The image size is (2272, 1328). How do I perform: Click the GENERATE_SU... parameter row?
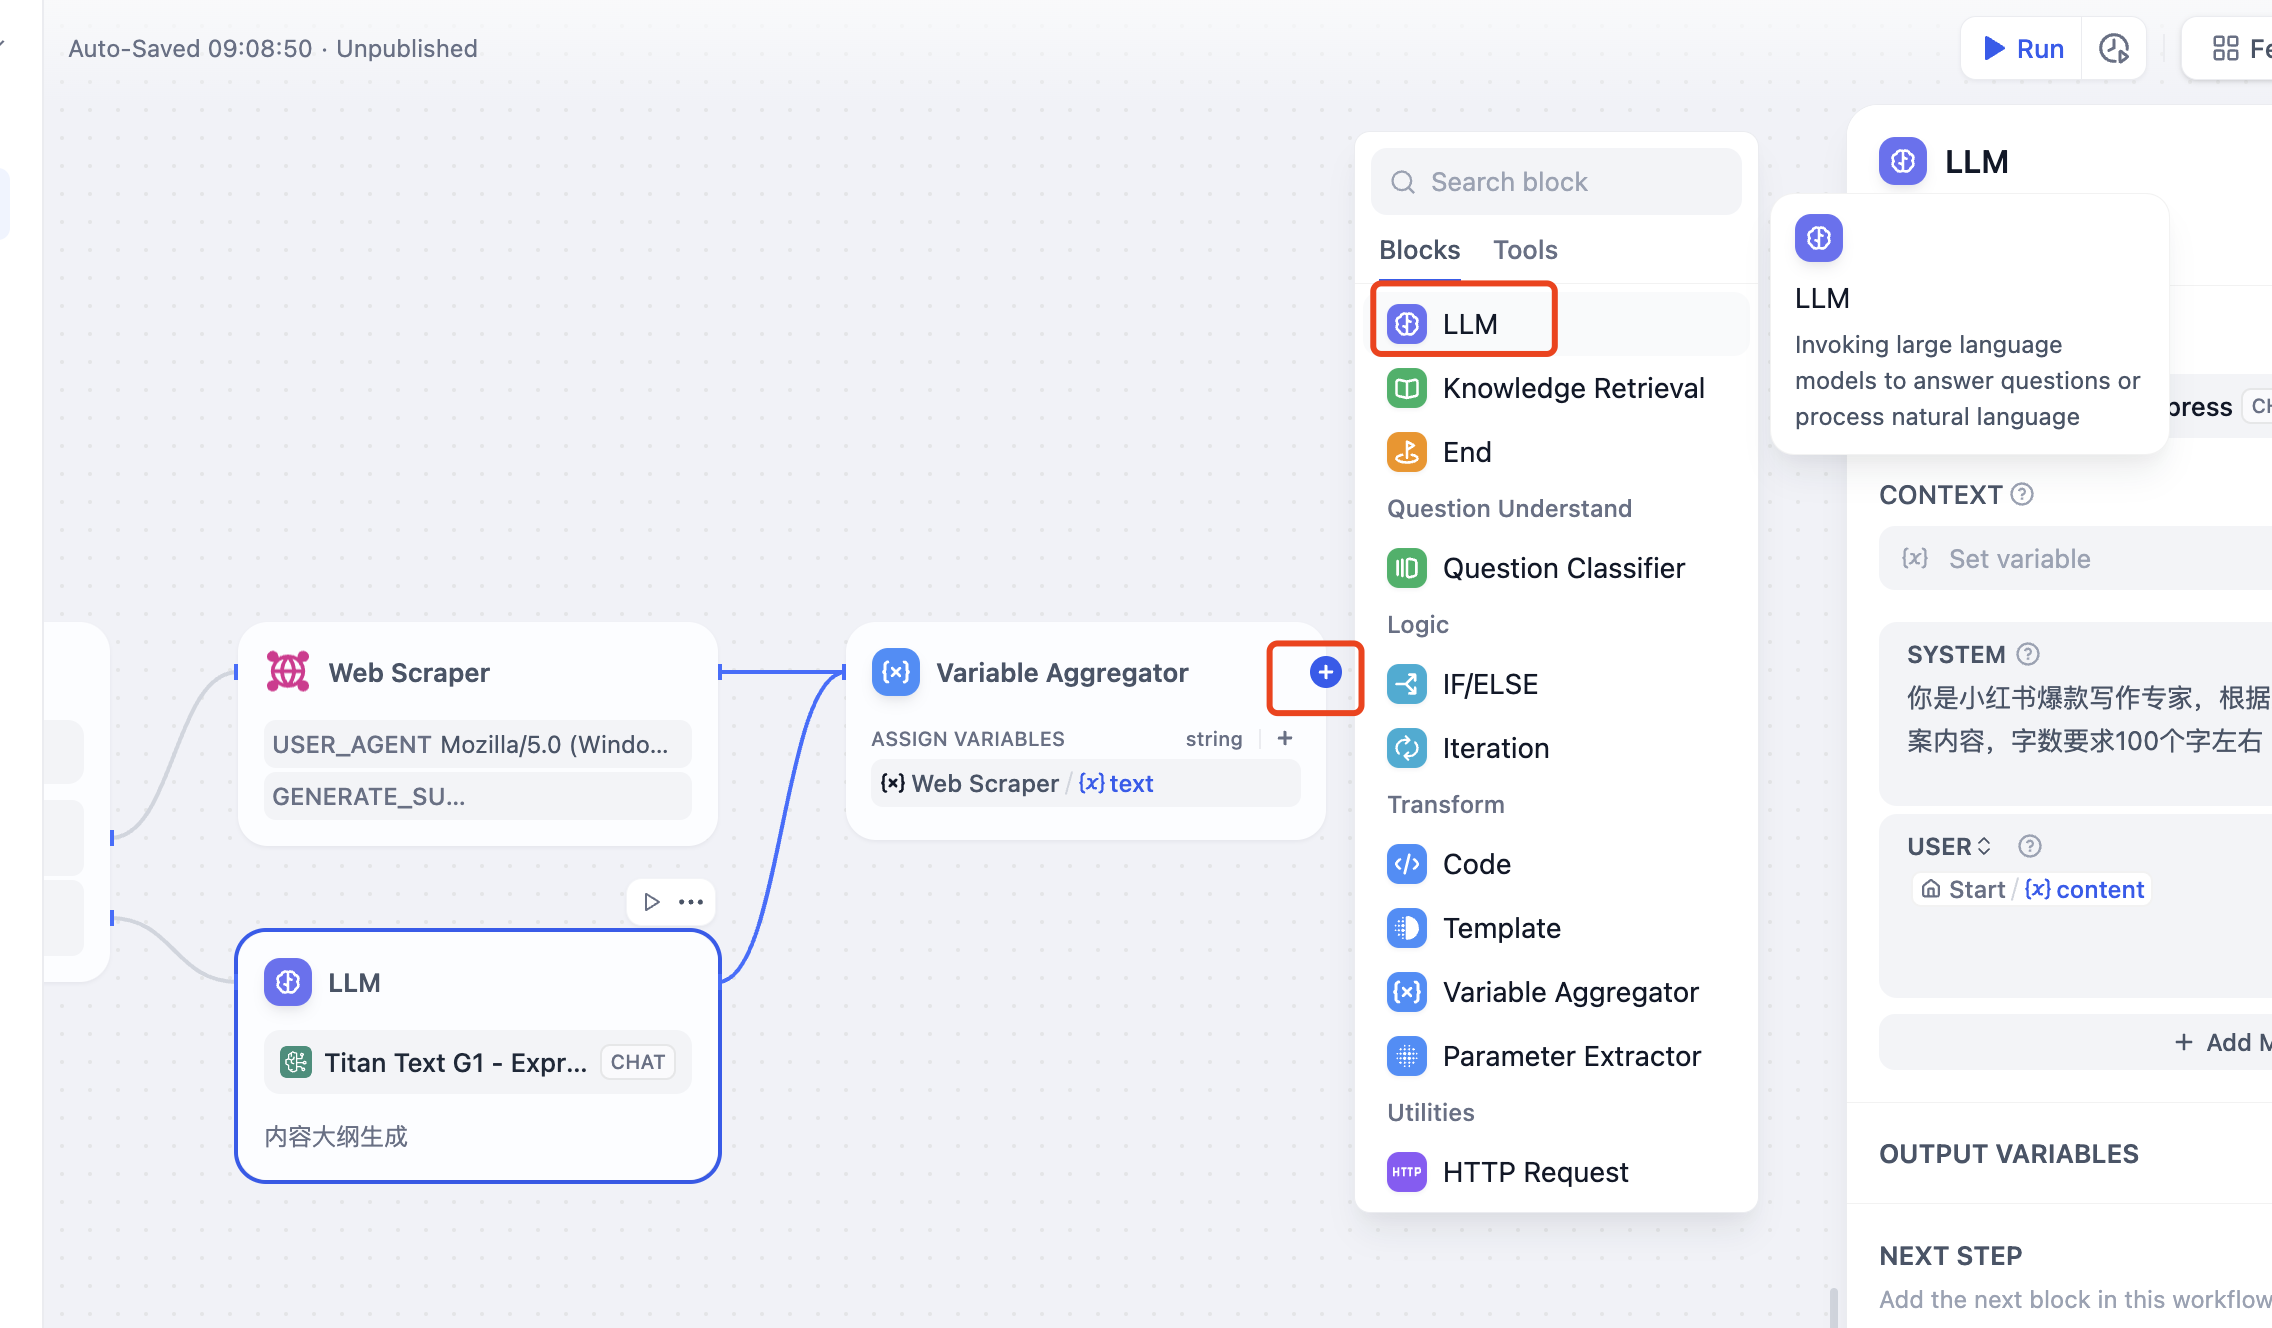(477, 796)
